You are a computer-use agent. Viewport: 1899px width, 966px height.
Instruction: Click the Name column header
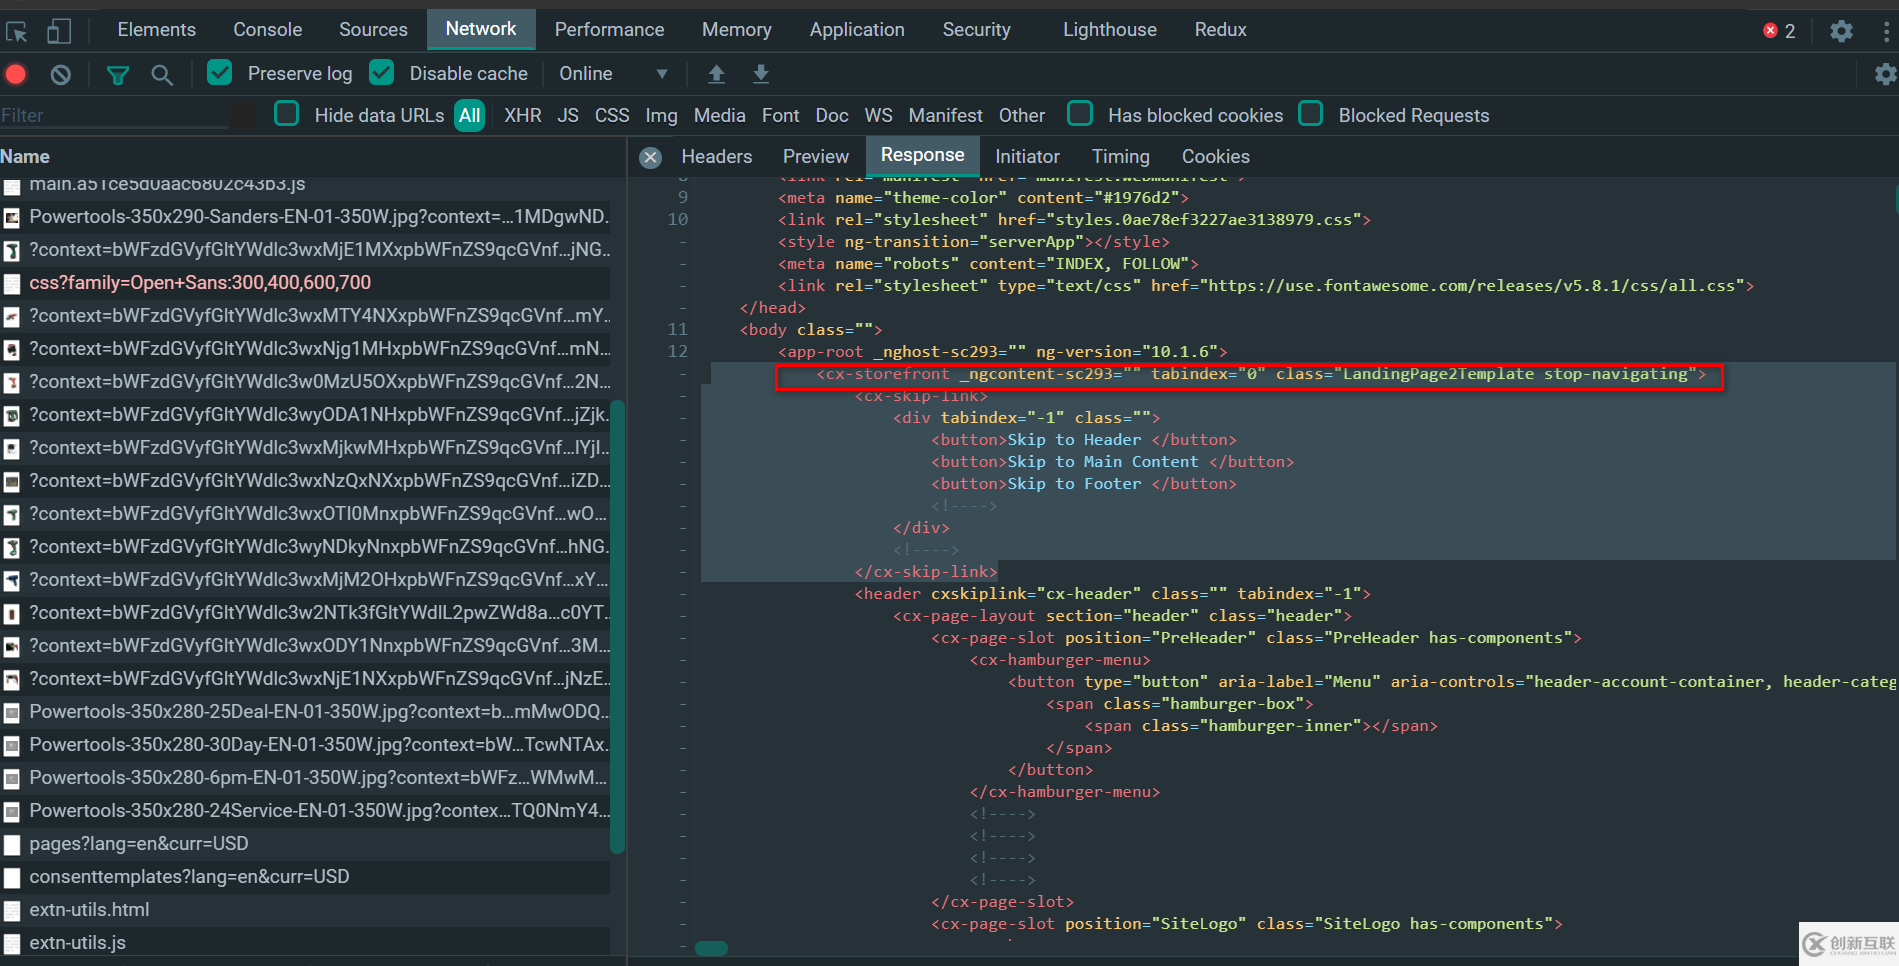310,157
